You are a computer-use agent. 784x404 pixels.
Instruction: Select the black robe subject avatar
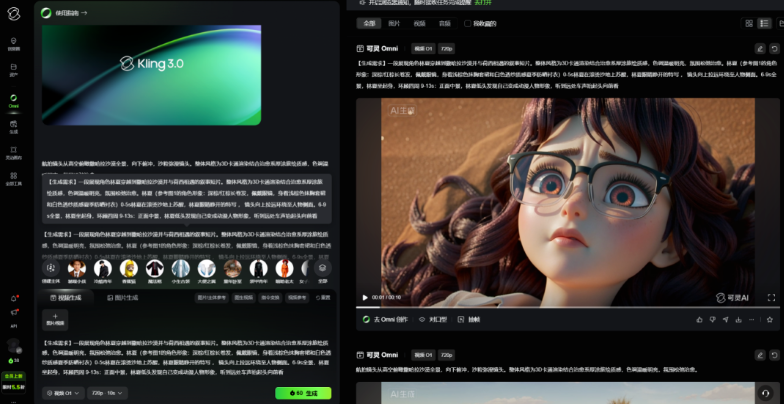tap(154, 268)
